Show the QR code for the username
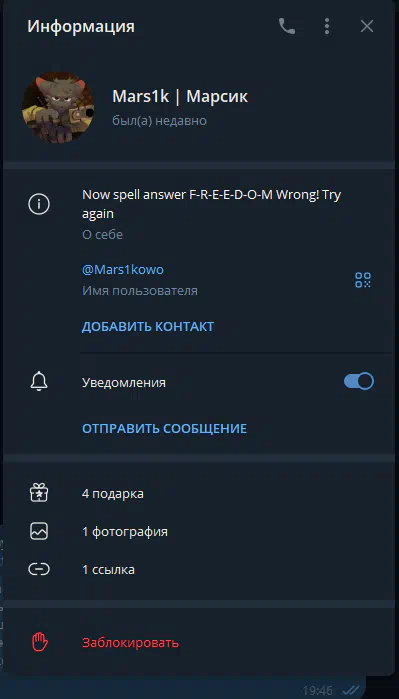399x699 pixels. [x=363, y=280]
